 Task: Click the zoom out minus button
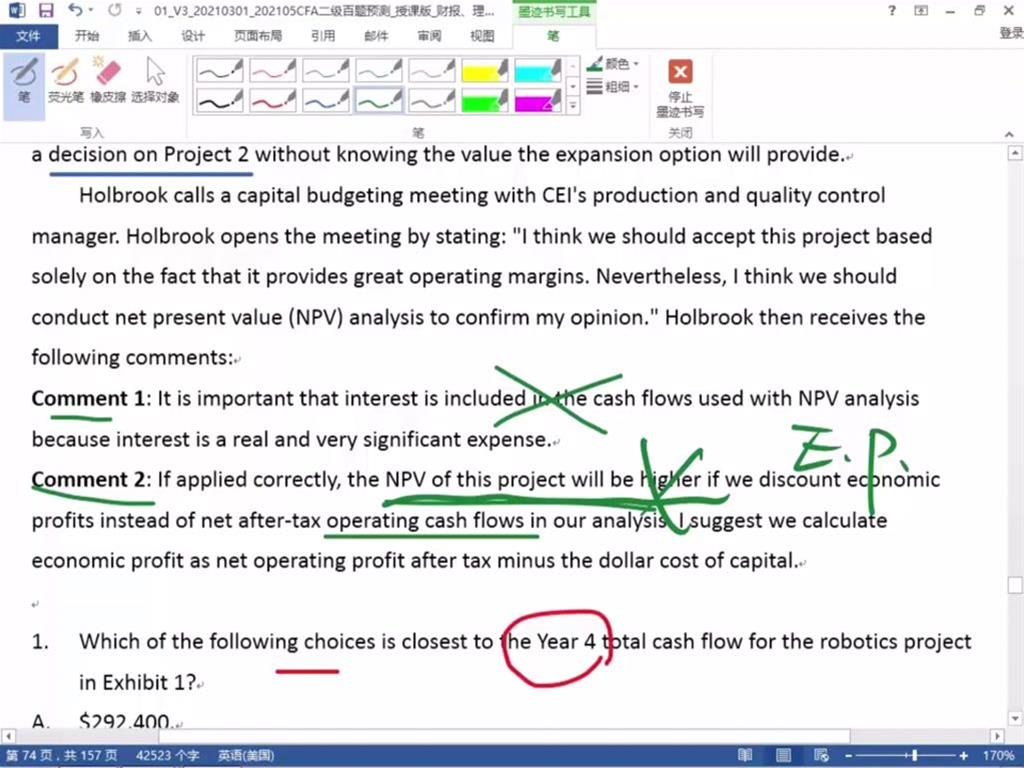pos(848,756)
